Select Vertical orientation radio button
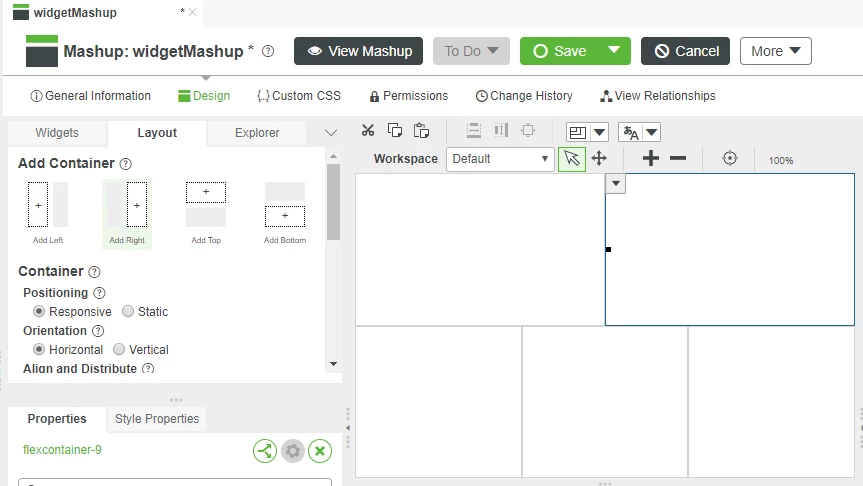Screen dimensions: 863x486 pyautogui.click(x=119, y=350)
